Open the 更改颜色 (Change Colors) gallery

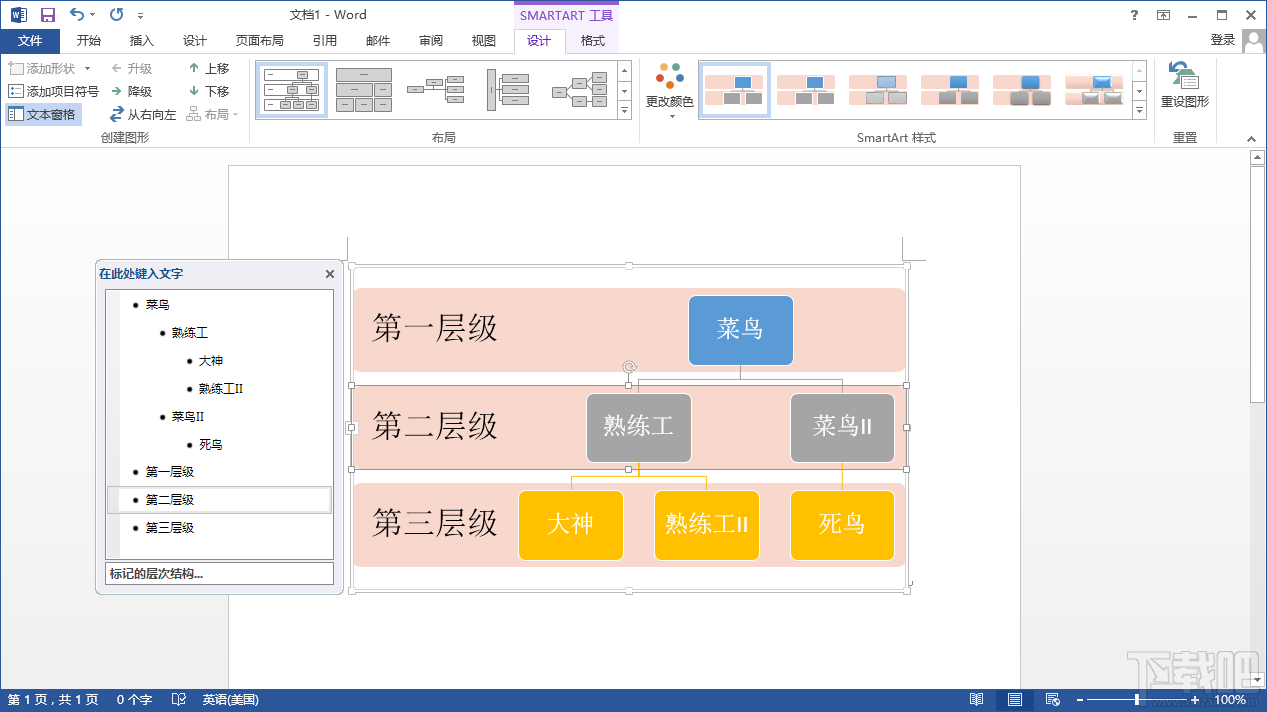tap(668, 90)
